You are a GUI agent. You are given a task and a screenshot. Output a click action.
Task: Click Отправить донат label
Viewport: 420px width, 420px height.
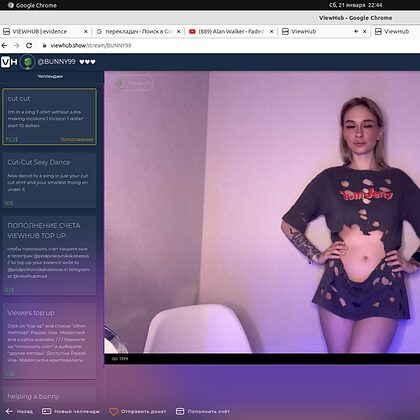click(x=144, y=412)
